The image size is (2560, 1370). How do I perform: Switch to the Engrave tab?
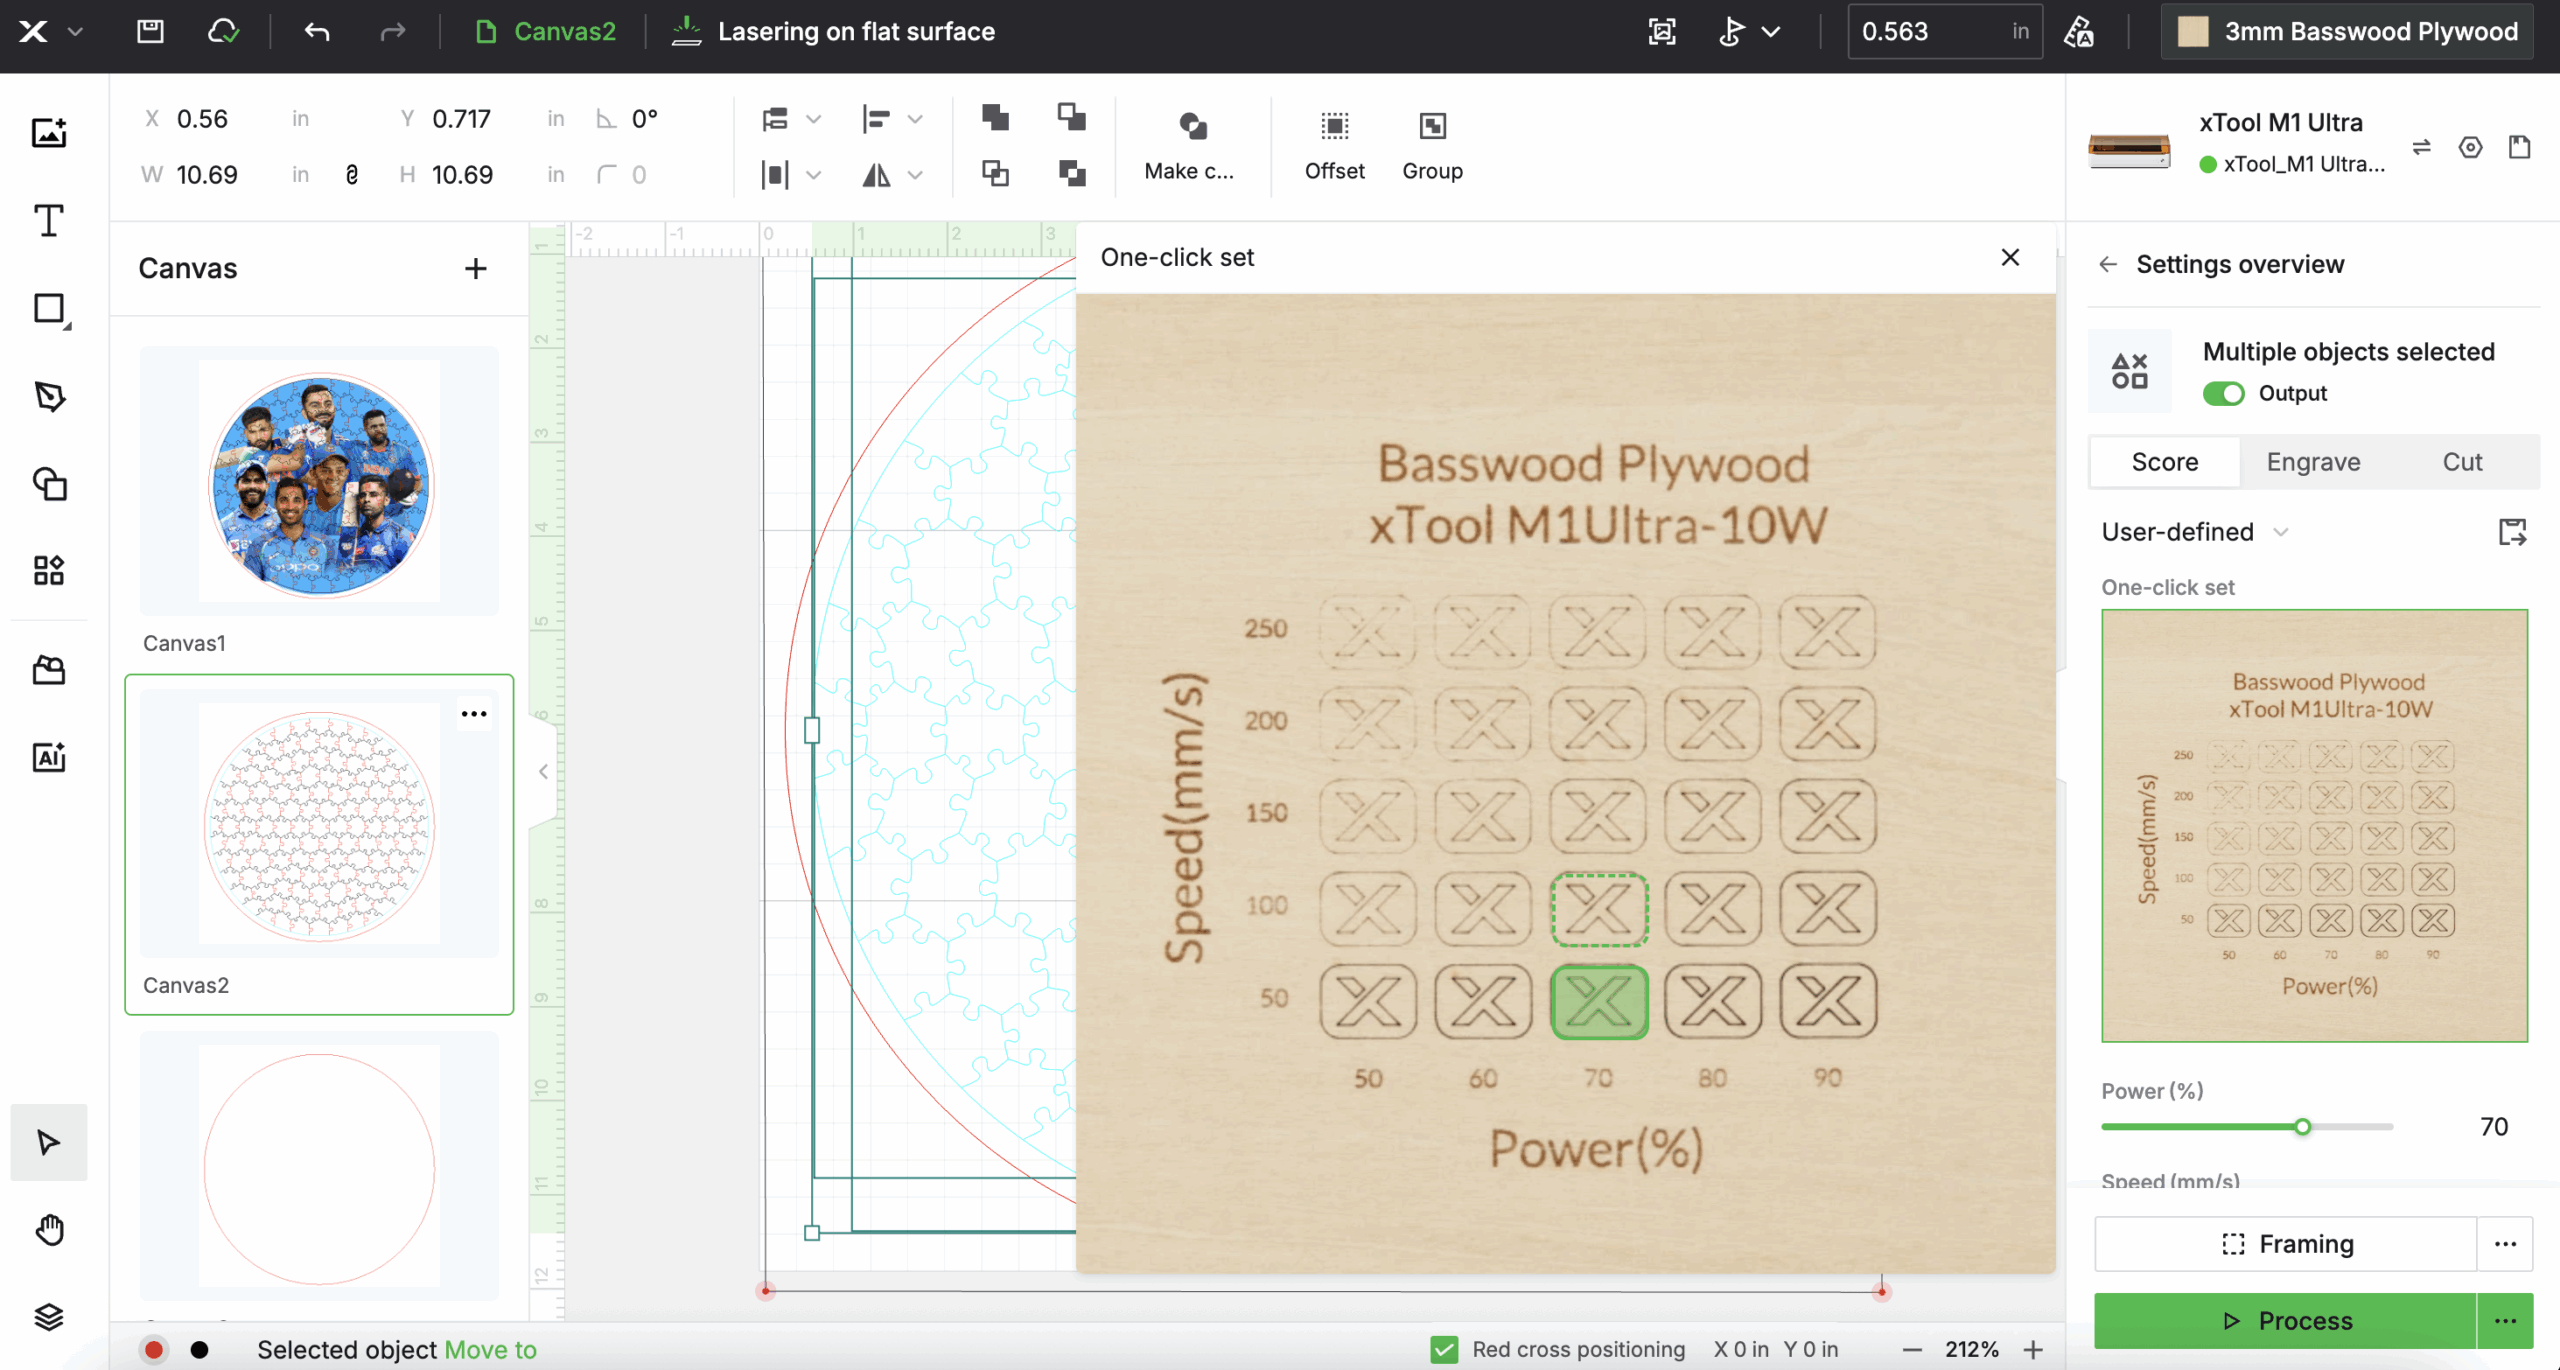coord(2312,462)
